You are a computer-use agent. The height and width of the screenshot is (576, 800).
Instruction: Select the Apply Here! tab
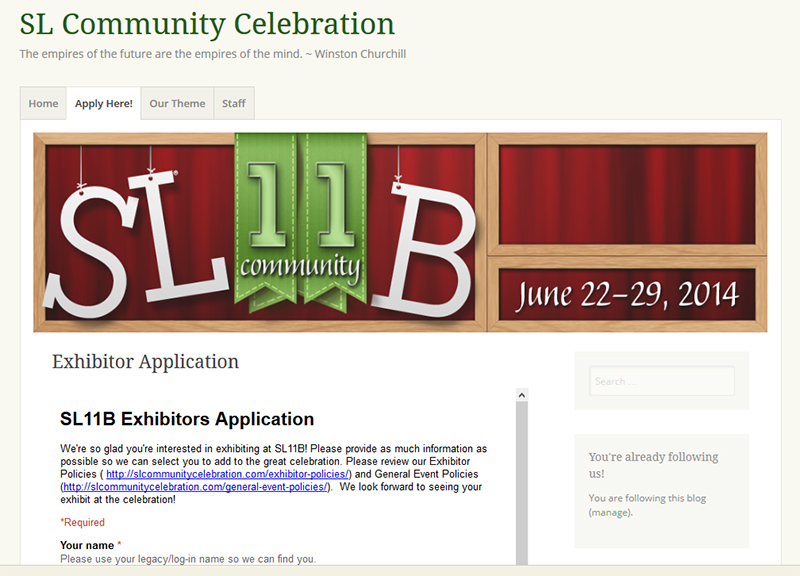(104, 103)
